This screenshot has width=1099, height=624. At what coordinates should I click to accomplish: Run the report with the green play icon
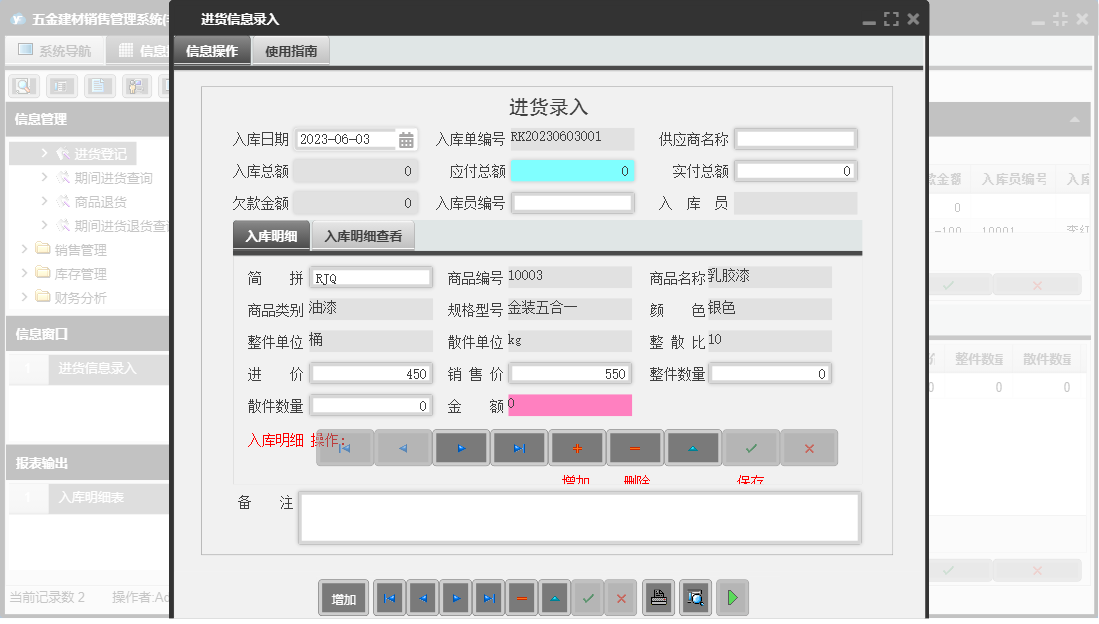(x=731, y=597)
